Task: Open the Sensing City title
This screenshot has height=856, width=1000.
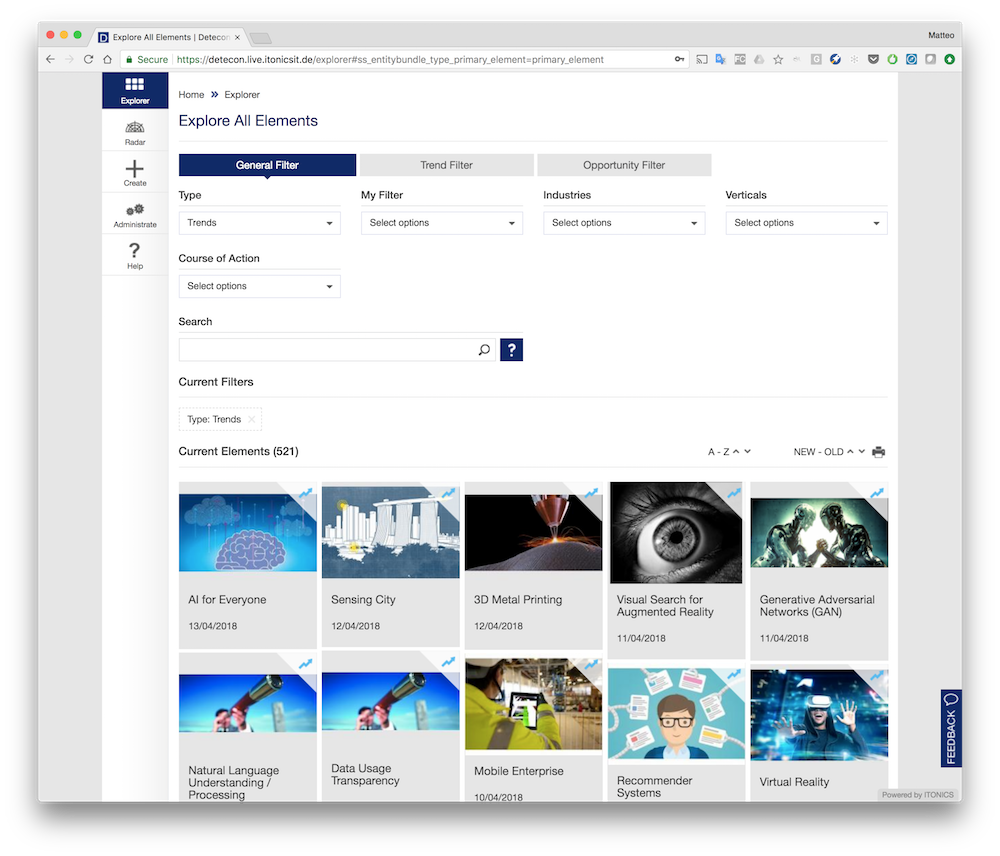Action: pos(364,600)
